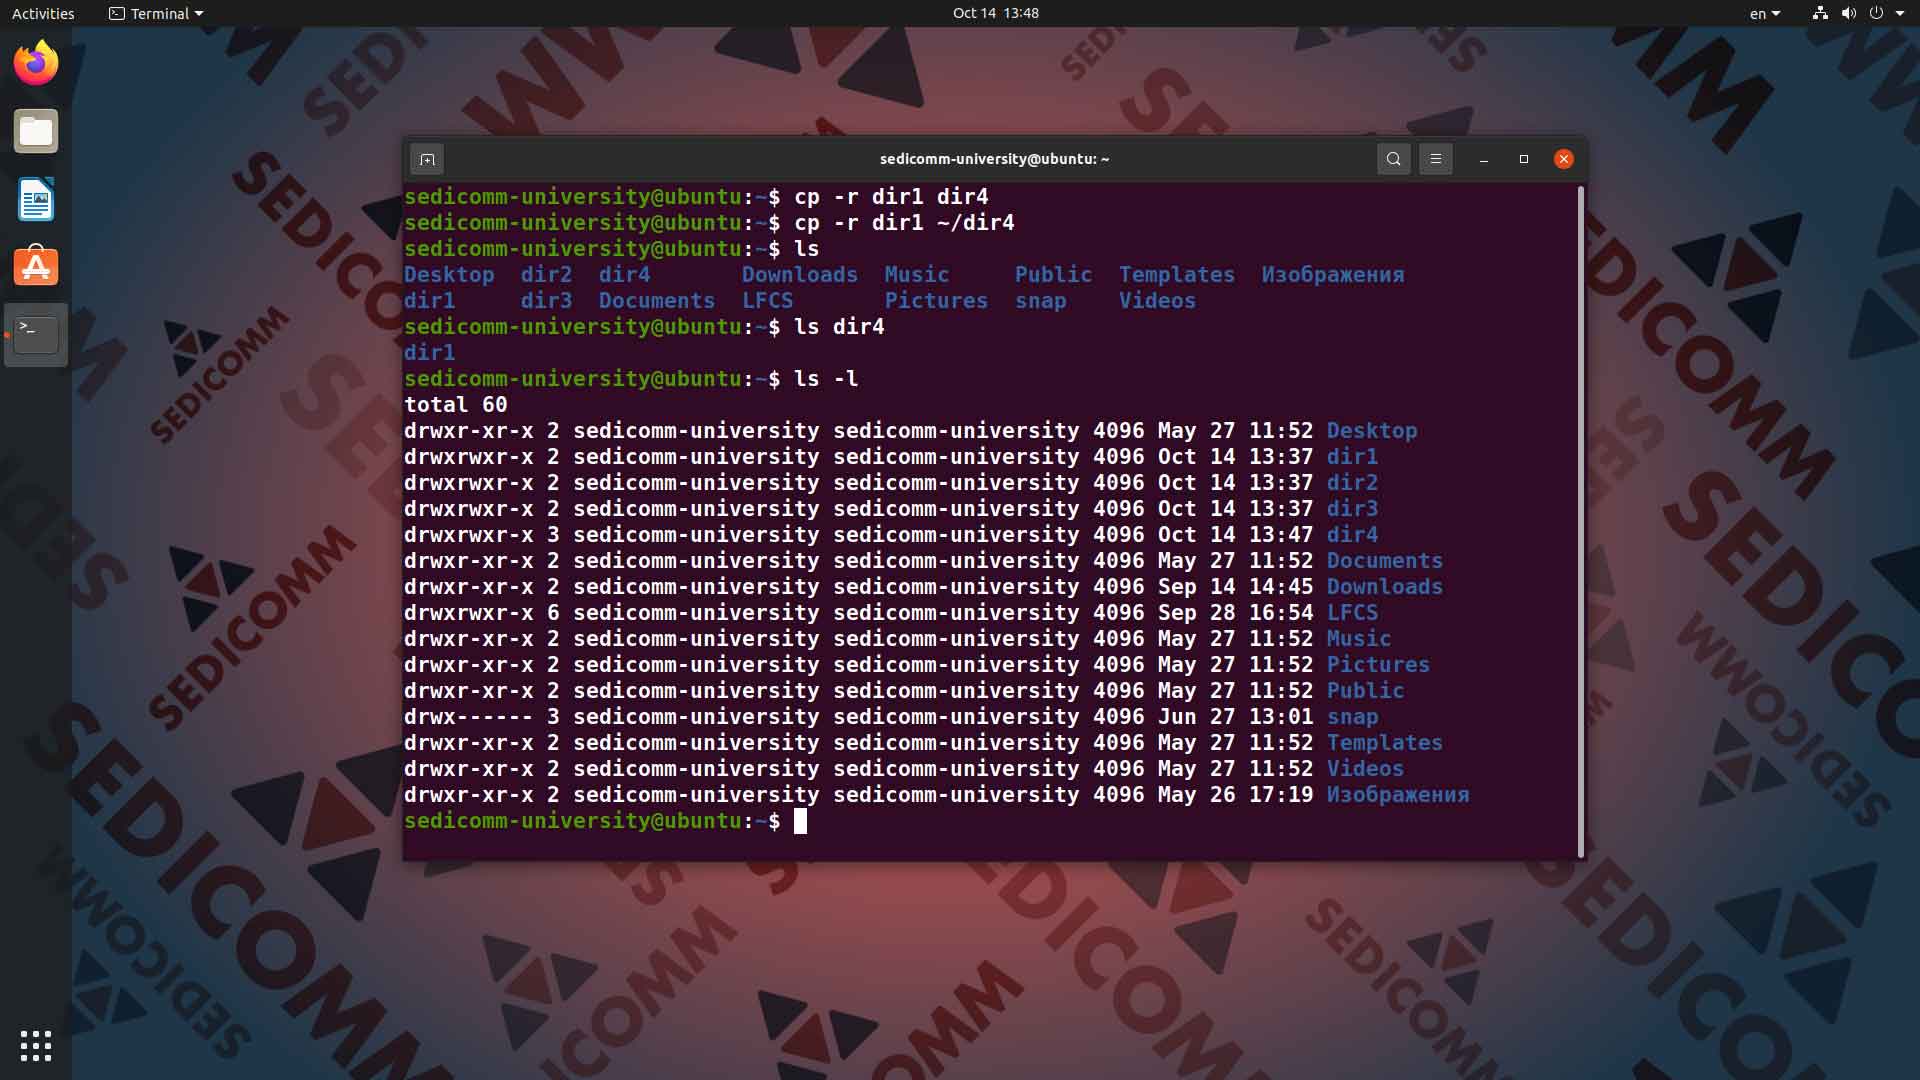Select the Terminal icon in the dock
This screenshot has height=1080, width=1920.
(x=36, y=335)
